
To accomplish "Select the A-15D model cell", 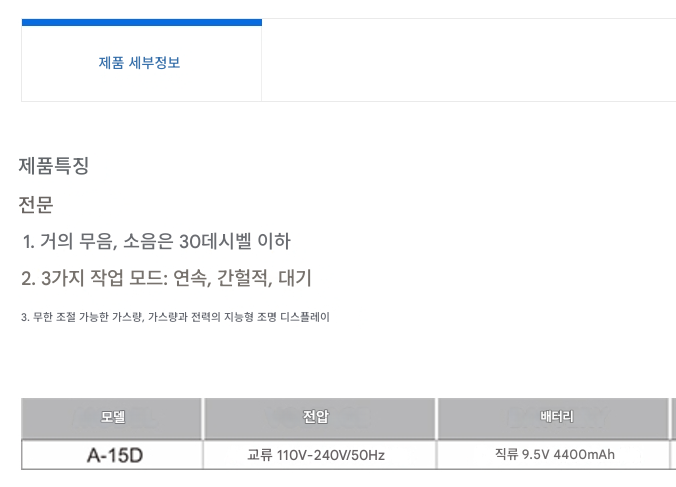I will click(x=114, y=456).
